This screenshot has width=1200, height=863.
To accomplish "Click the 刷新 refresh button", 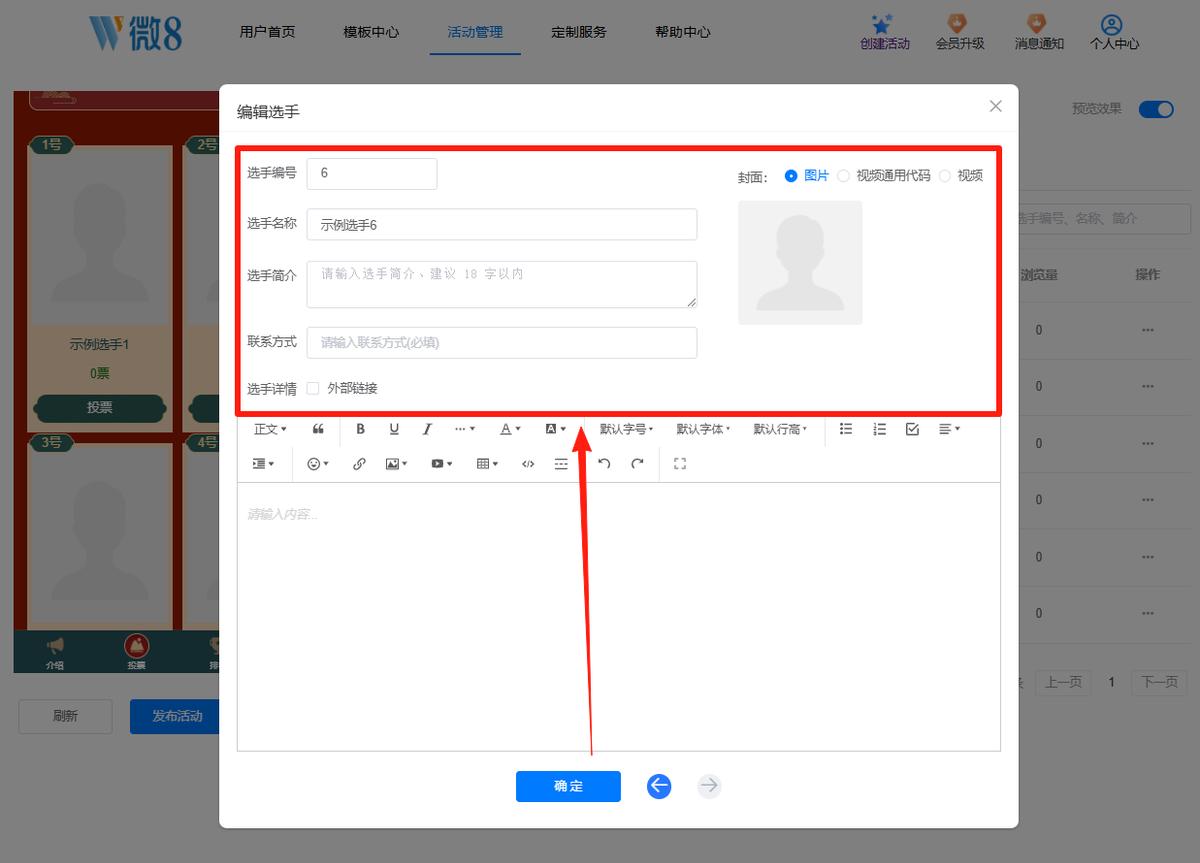I will click(x=65, y=716).
